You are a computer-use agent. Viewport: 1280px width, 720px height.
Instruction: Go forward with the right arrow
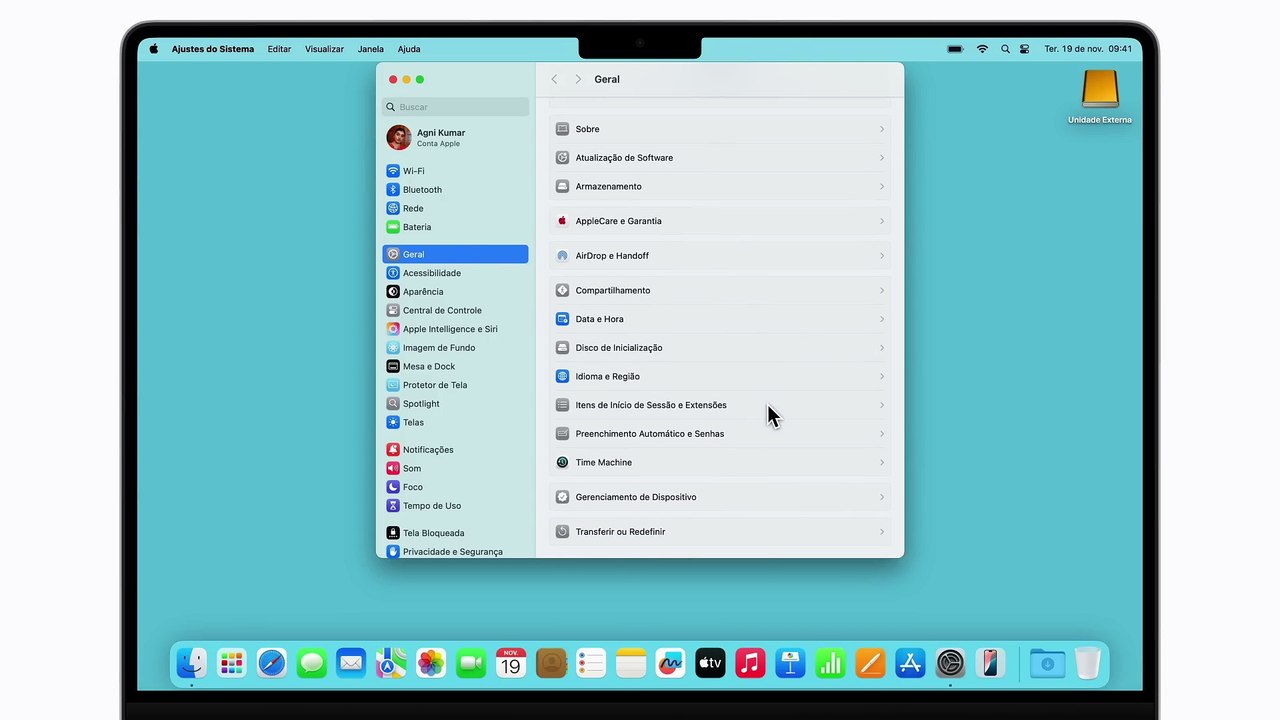[x=578, y=79]
